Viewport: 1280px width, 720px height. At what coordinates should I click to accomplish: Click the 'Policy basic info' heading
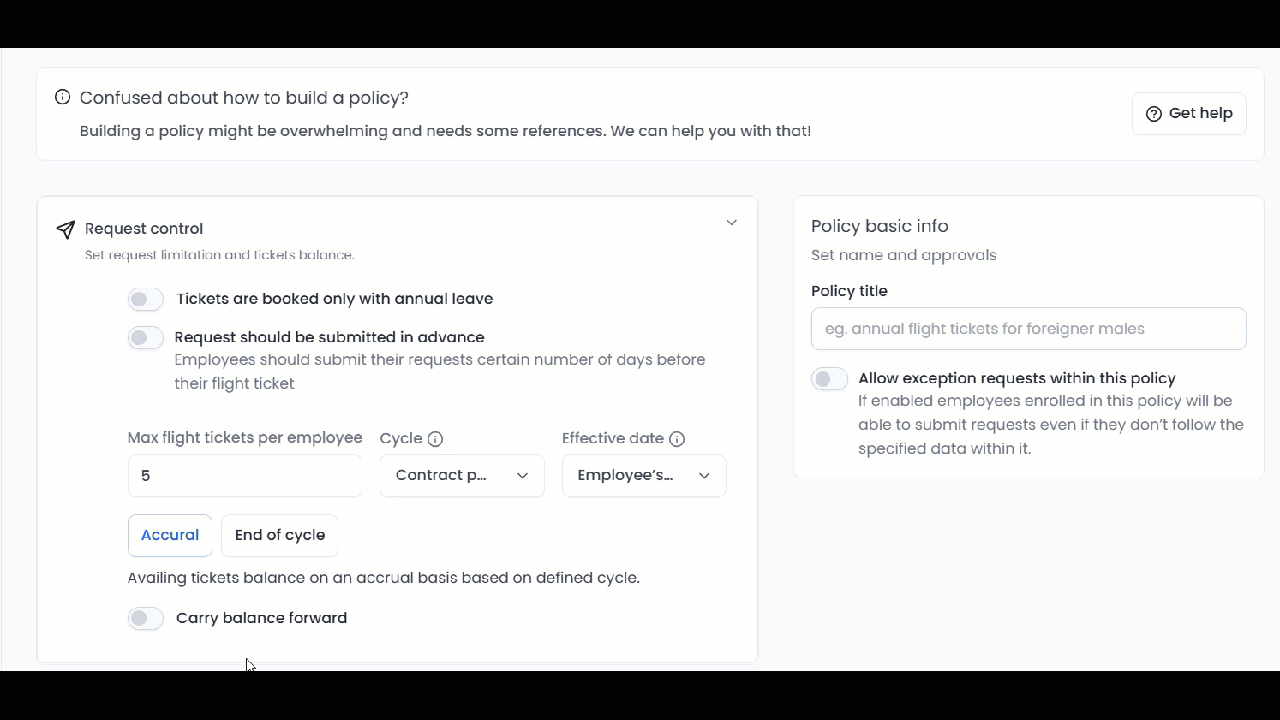(x=879, y=226)
